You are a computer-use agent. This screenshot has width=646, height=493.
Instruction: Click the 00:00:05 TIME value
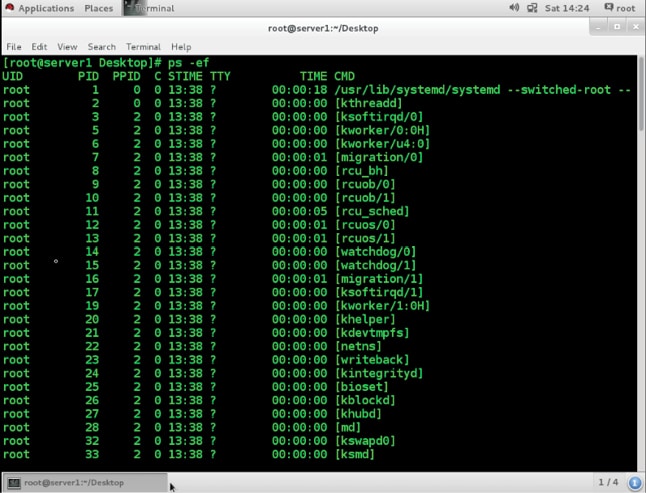point(300,211)
